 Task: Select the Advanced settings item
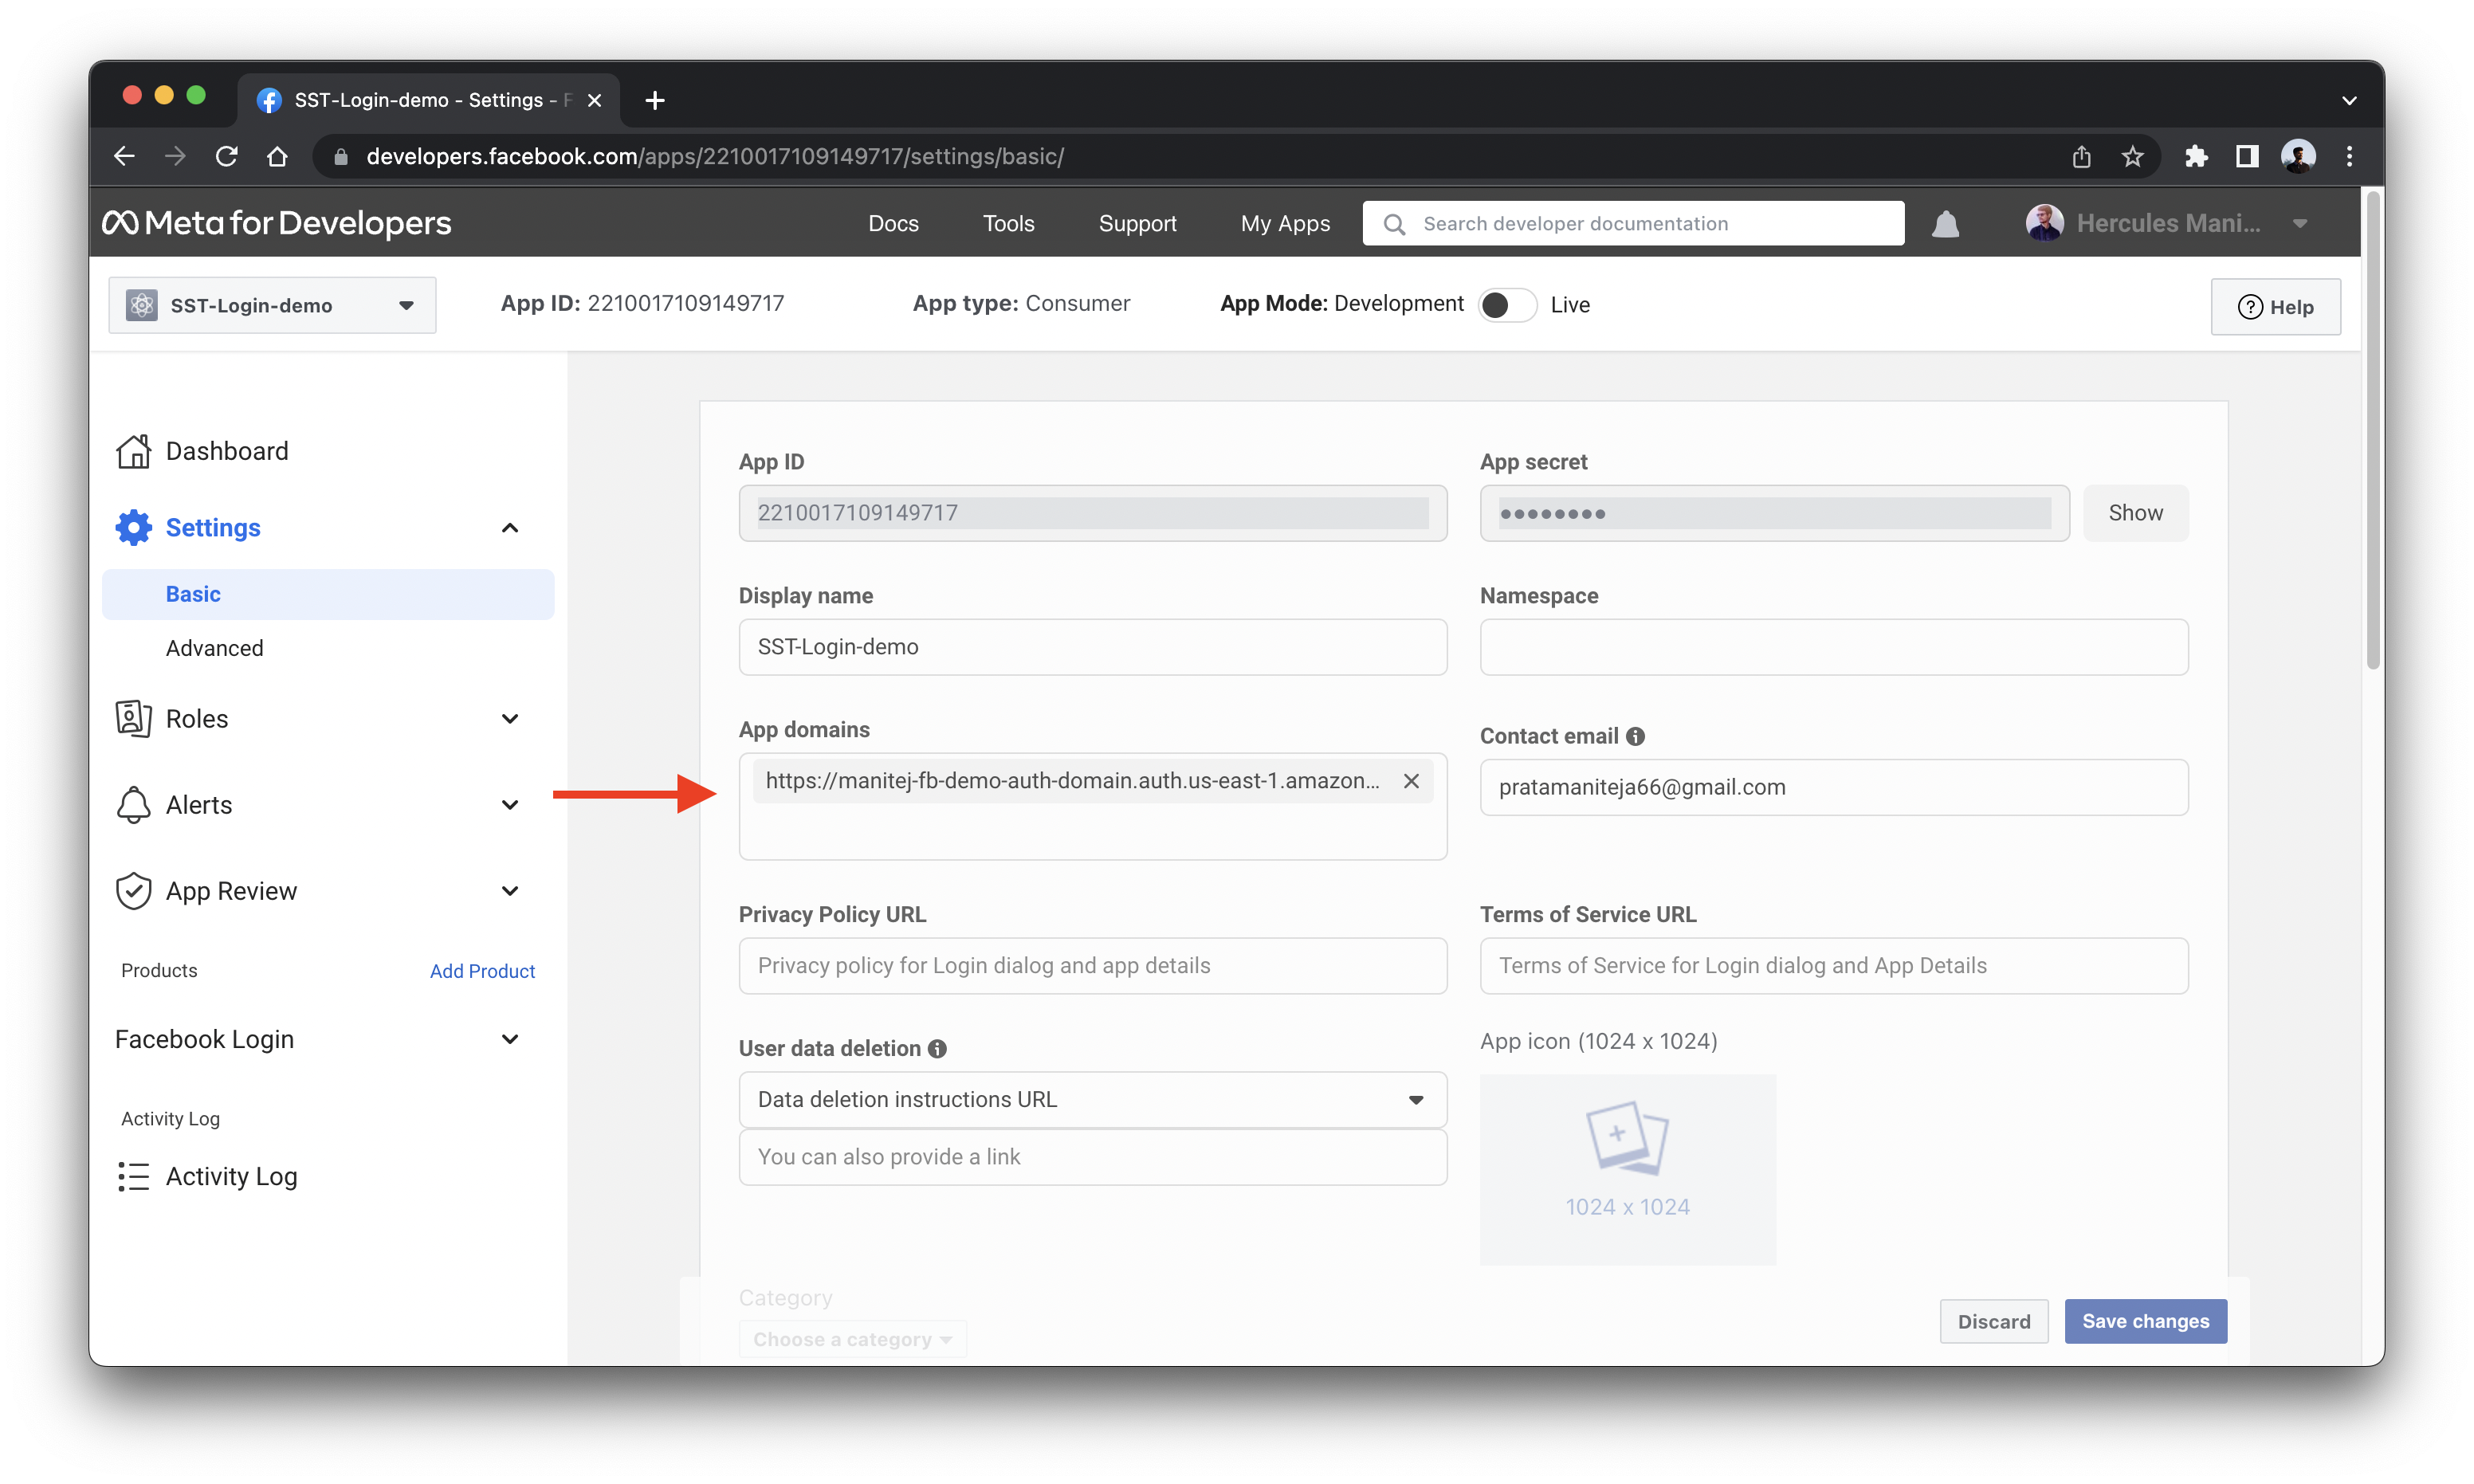coord(215,648)
